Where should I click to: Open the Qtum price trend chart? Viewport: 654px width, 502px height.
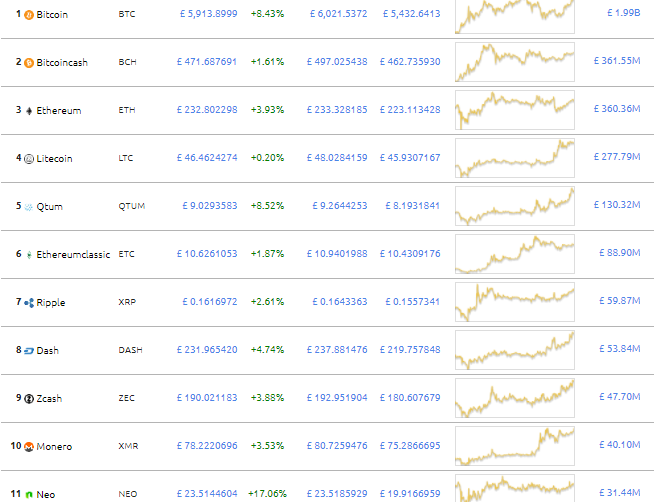(x=515, y=206)
